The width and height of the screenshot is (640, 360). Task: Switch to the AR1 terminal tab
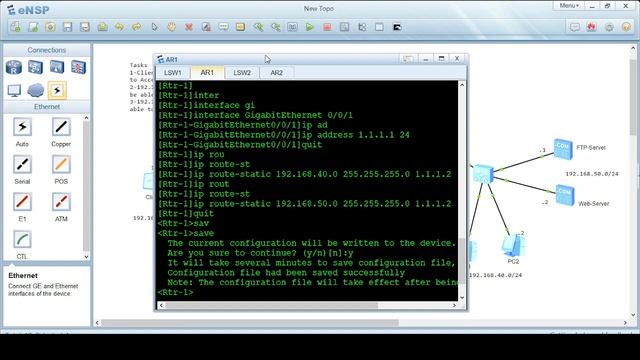[x=207, y=73]
